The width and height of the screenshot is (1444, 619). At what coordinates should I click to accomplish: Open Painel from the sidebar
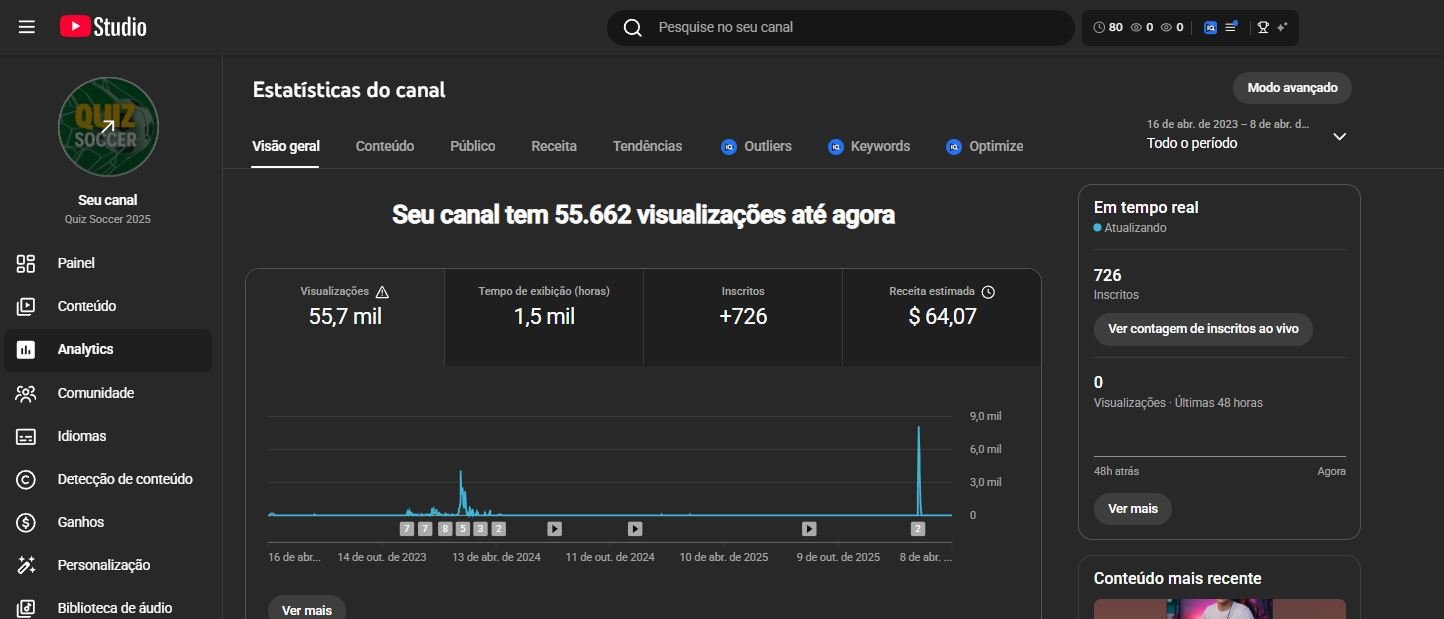tap(108, 263)
